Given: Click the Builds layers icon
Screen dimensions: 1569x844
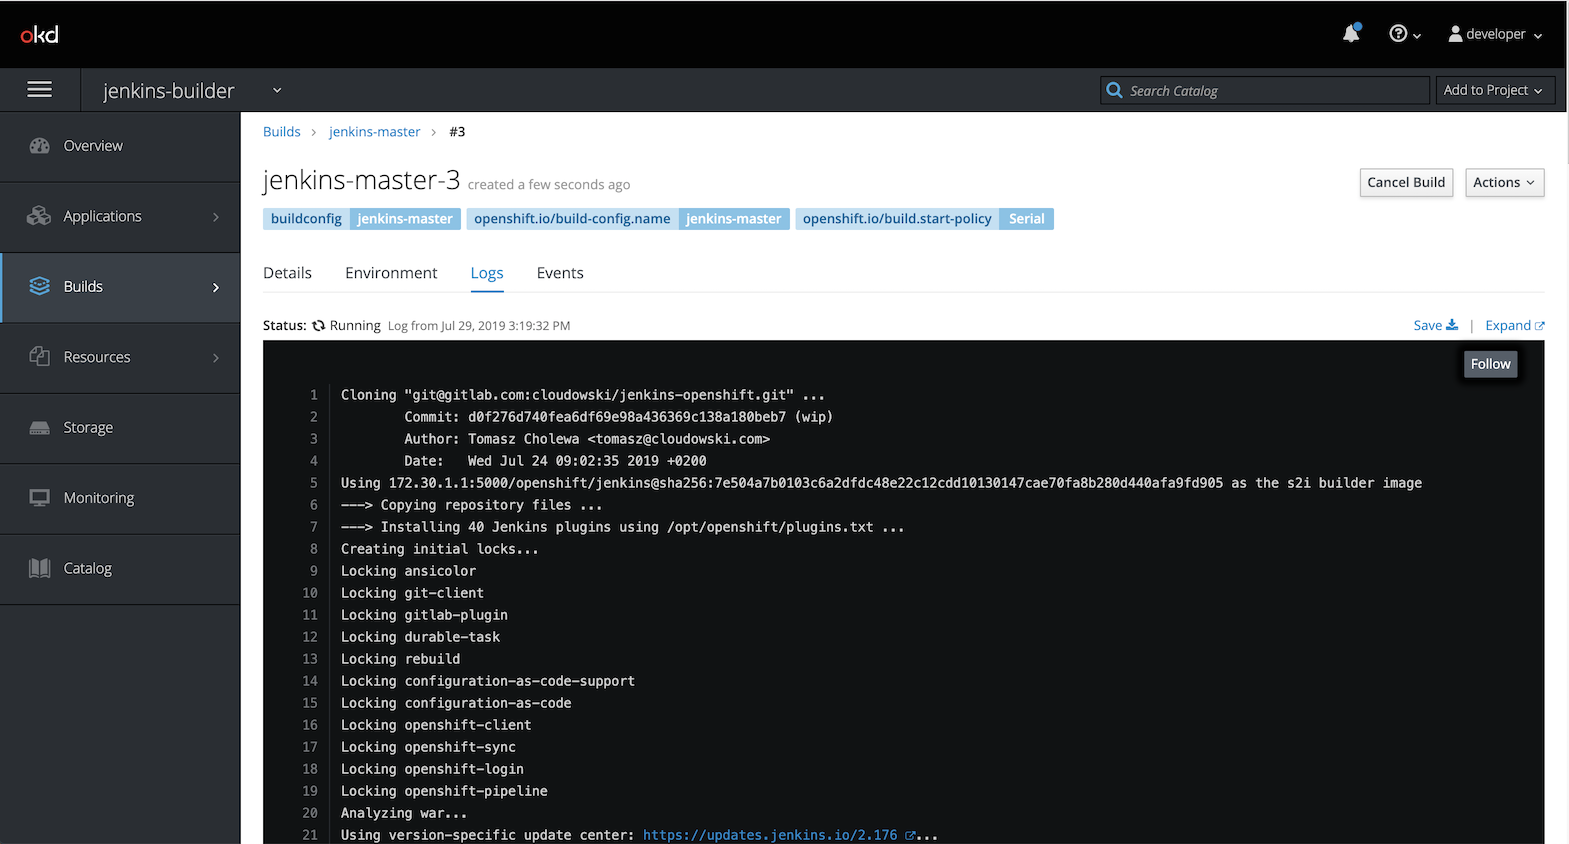Looking at the screenshot, I should pyautogui.click(x=40, y=286).
